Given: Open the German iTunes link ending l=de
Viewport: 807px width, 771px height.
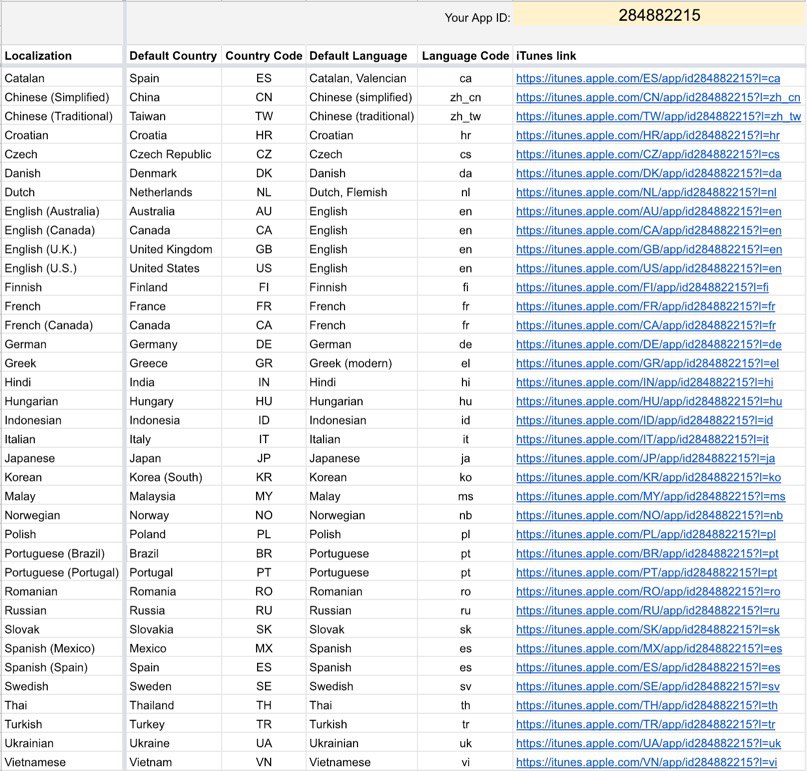Looking at the screenshot, I should click(x=648, y=345).
